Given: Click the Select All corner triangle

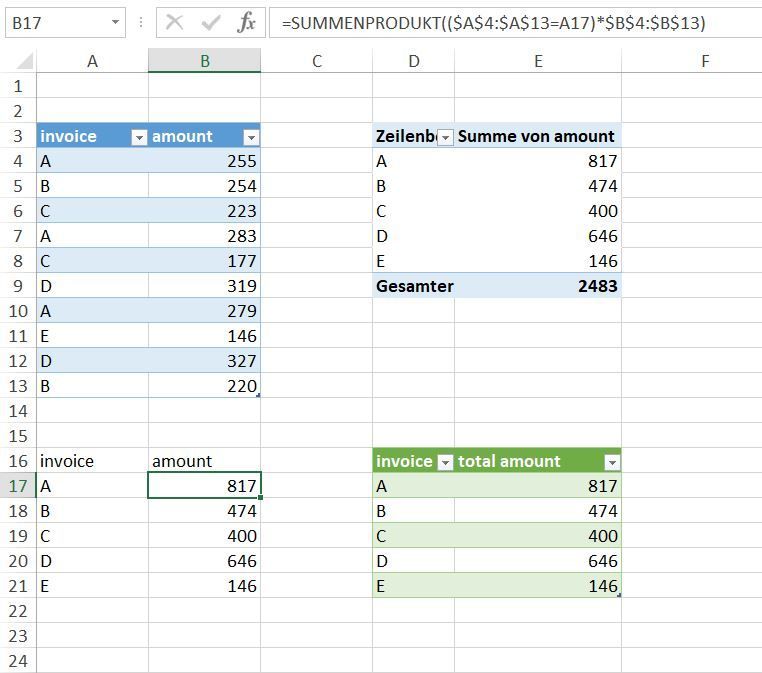Looking at the screenshot, I should coord(25,61).
